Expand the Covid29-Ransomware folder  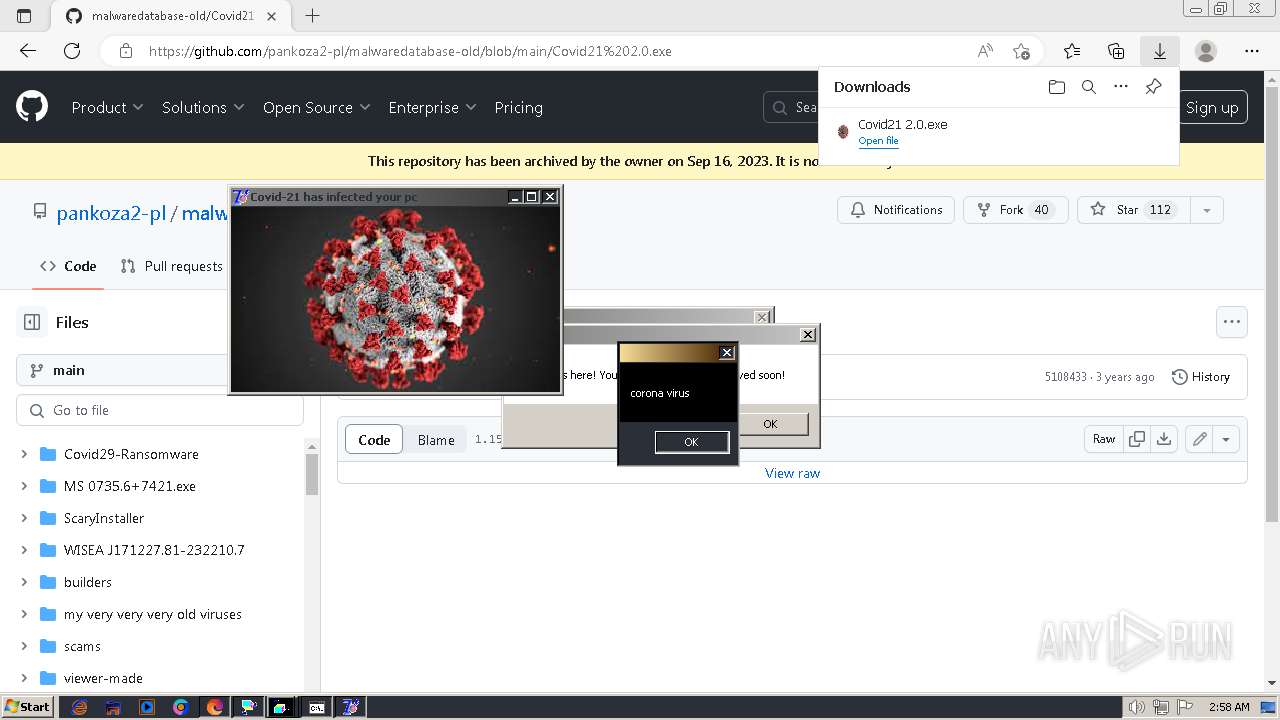click(25, 454)
